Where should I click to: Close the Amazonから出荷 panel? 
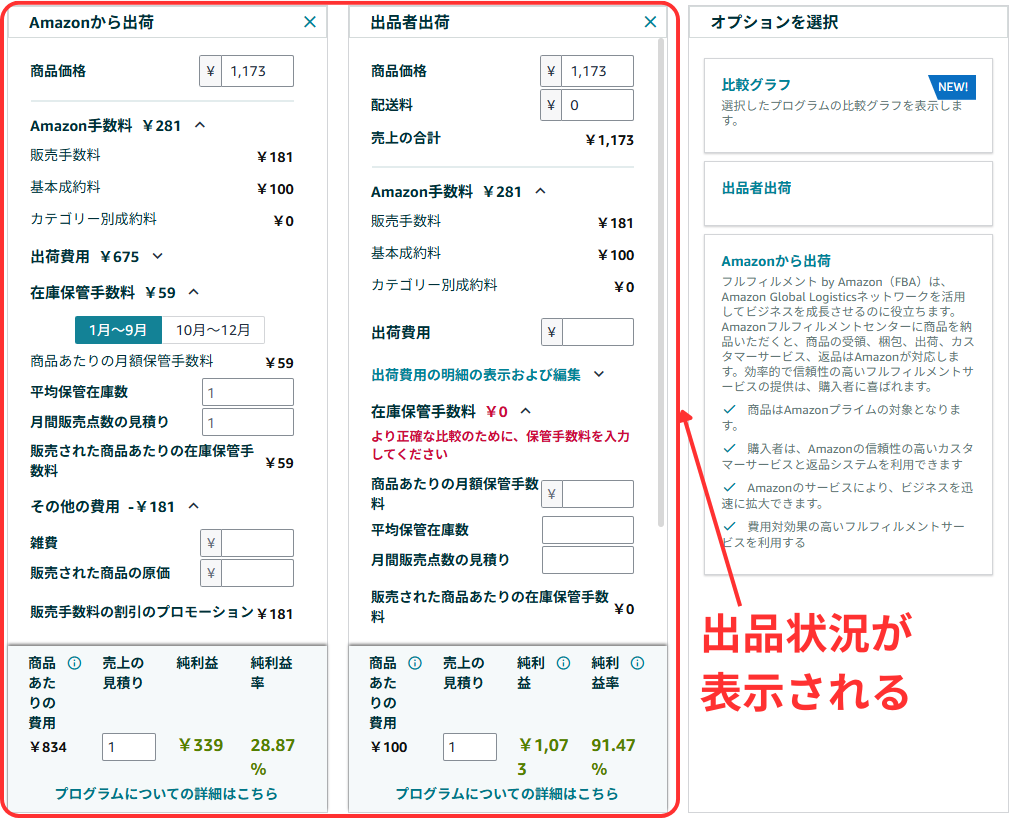(310, 22)
